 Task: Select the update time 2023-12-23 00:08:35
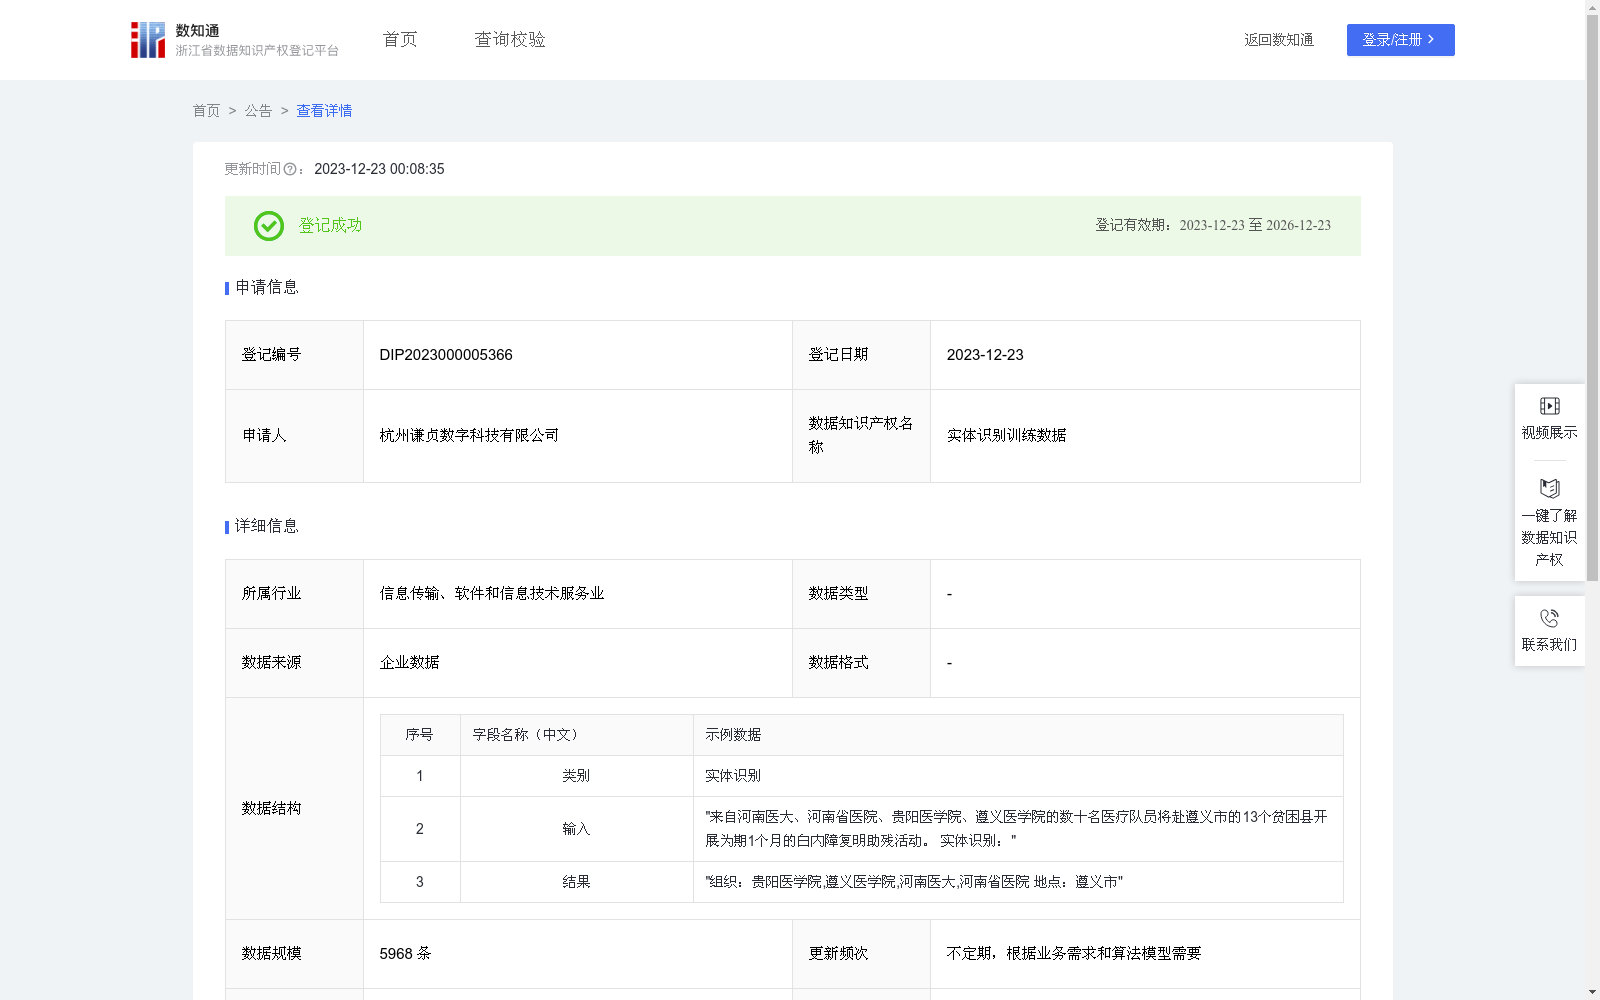coord(379,170)
